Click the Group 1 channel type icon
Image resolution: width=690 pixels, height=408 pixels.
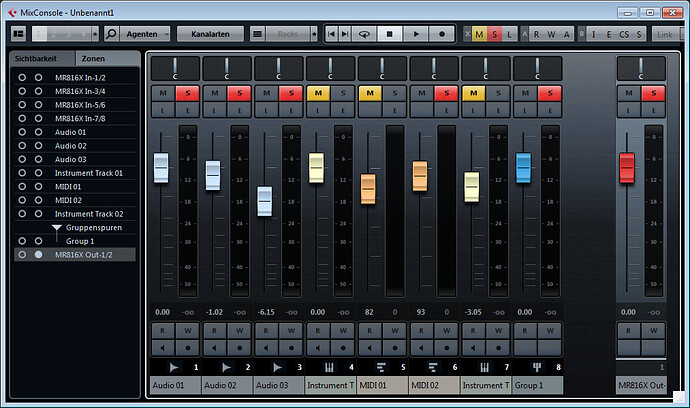[536, 367]
